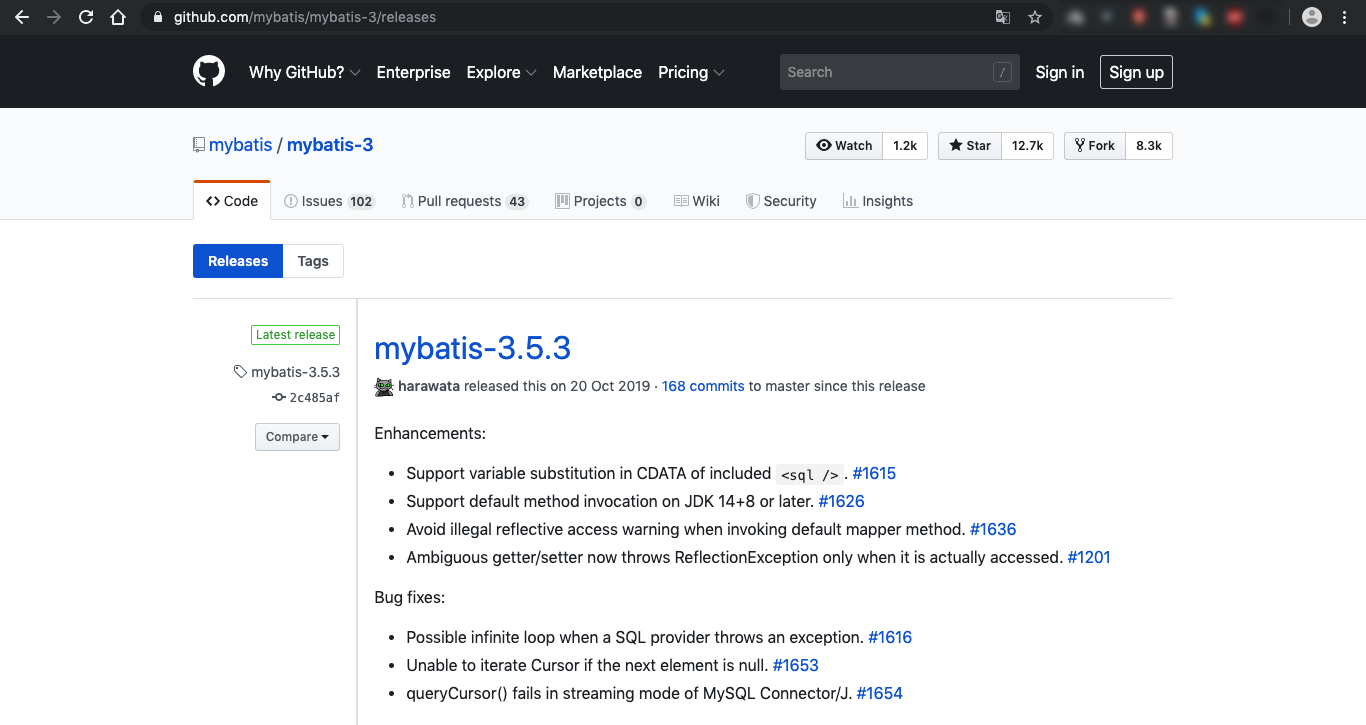Open the Issues tab
Screen dimensions: 1366x725
pos(328,201)
